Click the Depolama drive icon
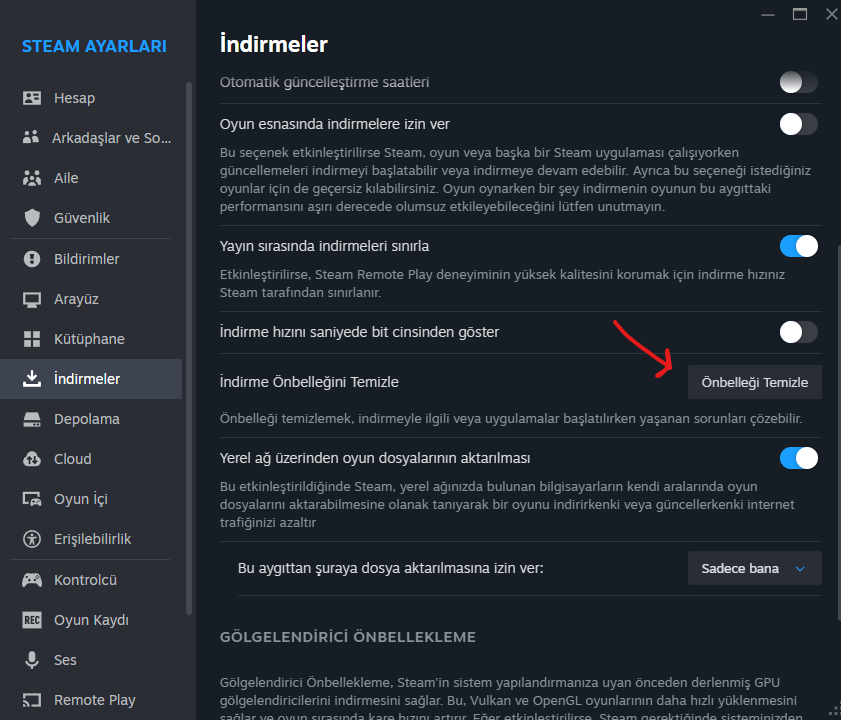The height and width of the screenshot is (720, 841). tap(32, 419)
